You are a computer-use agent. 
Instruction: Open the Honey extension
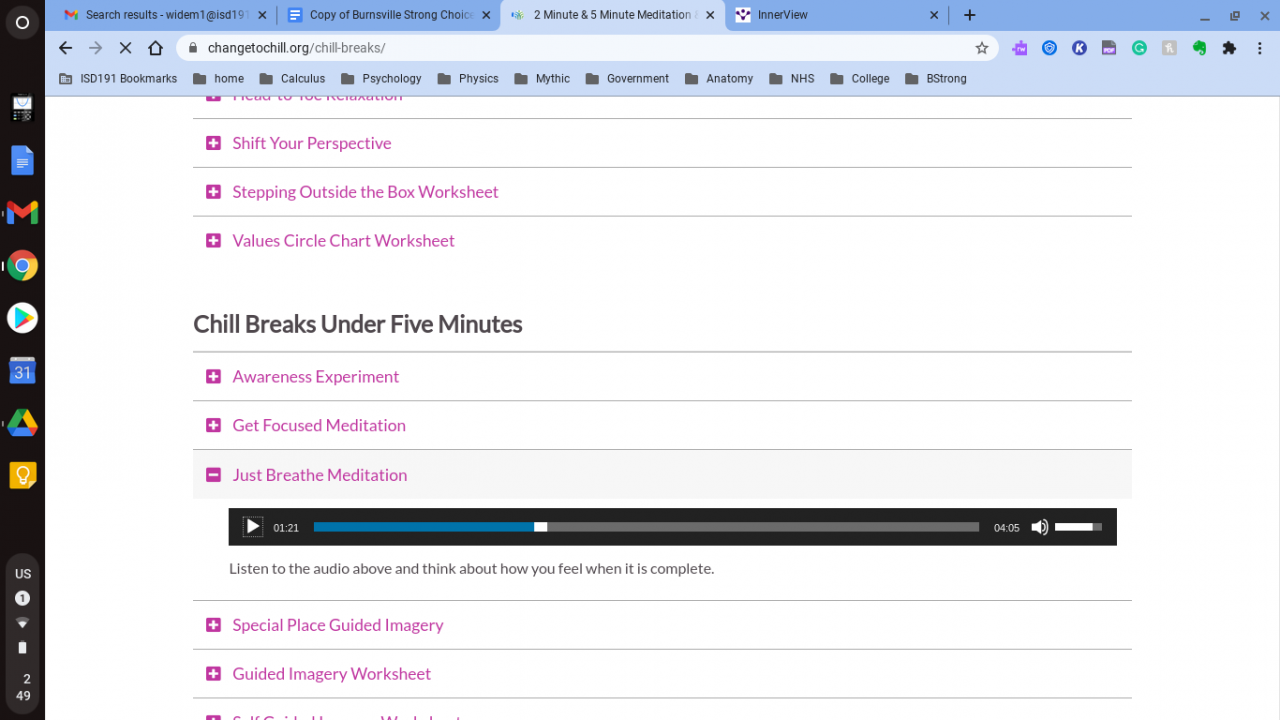(x=1169, y=48)
